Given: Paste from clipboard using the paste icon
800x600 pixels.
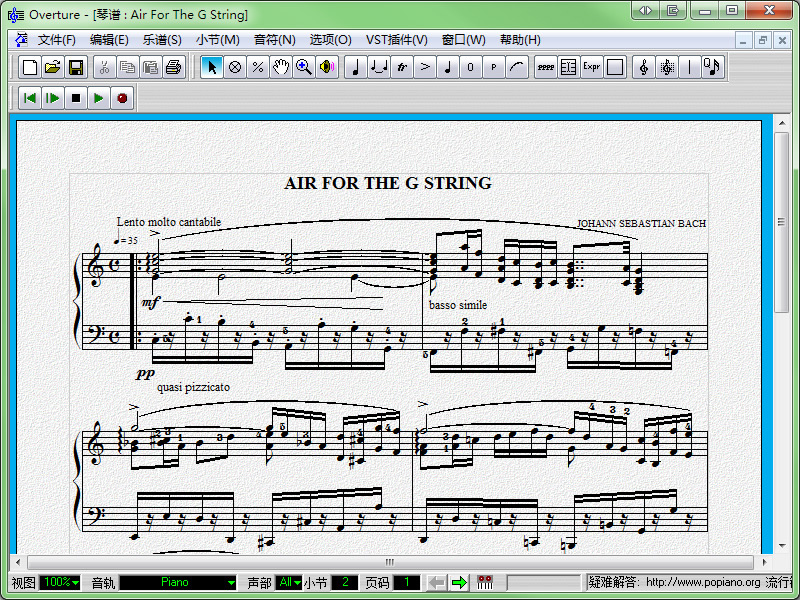Looking at the screenshot, I should click(151, 67).
